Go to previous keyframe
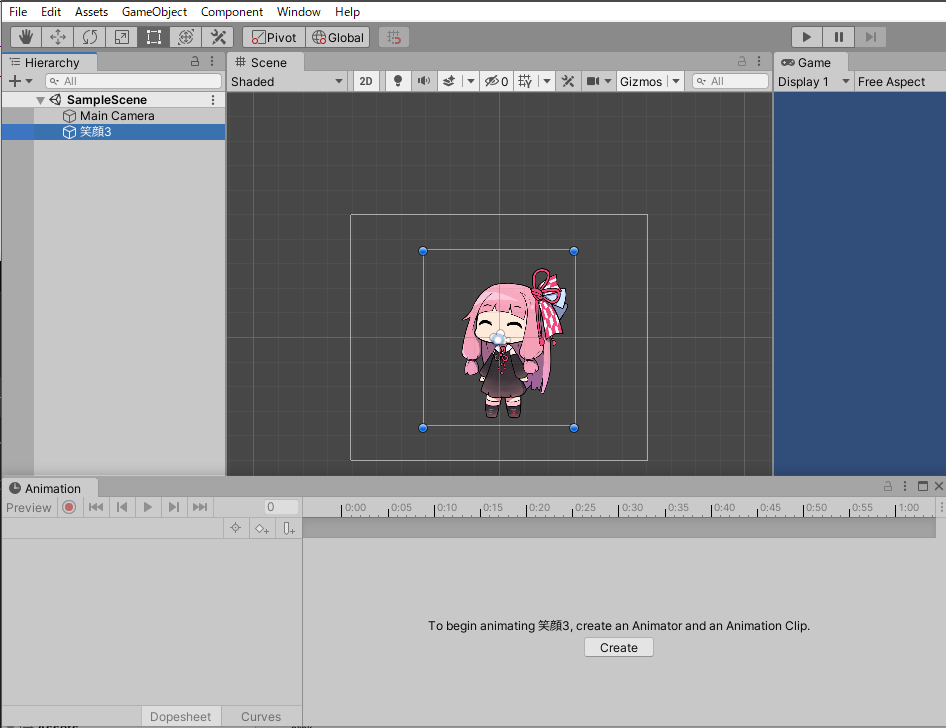The image size is (946, 728). pyautogui.click(x=122, y=507)
